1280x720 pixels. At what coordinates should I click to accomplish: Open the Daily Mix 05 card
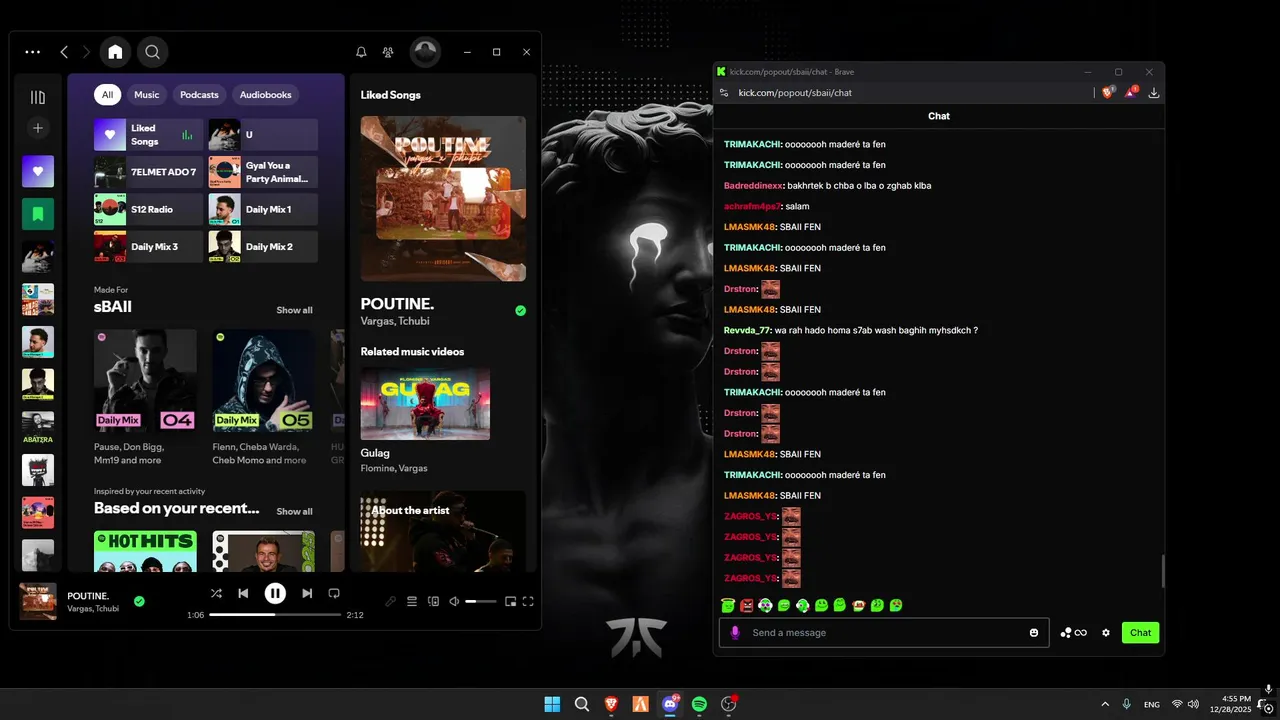[264, 398]
